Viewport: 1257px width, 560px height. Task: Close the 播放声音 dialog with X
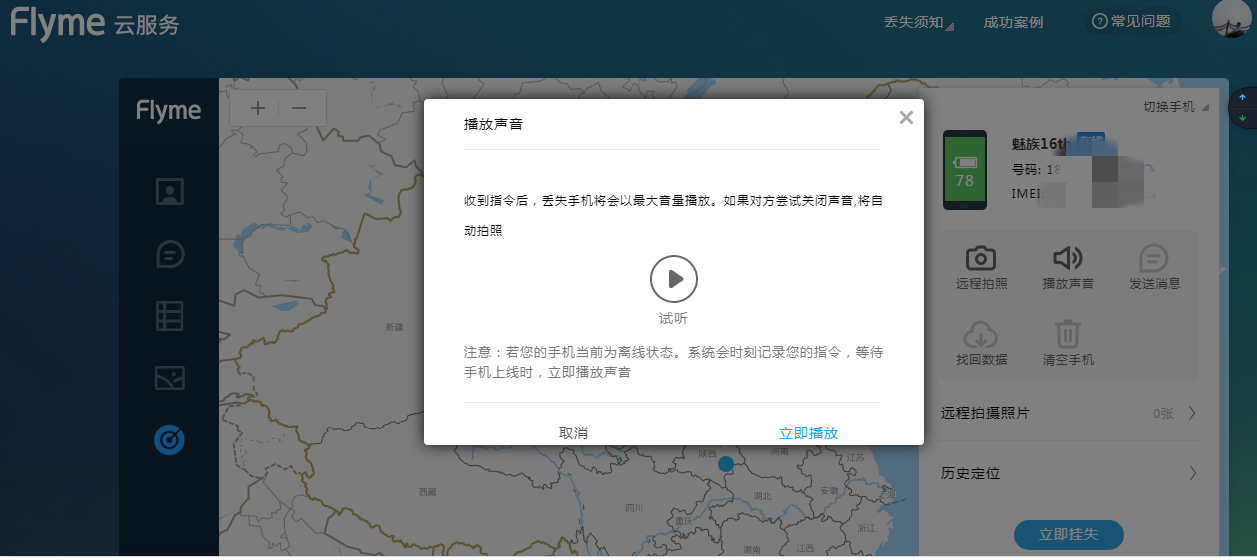click(906, 117)
